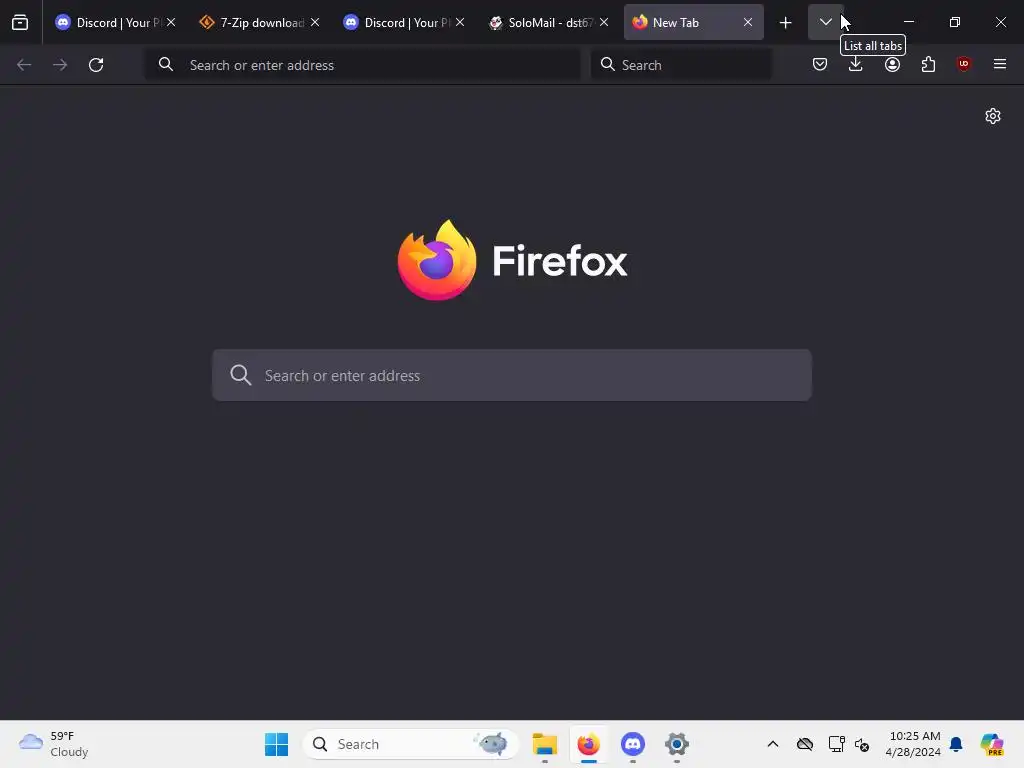Click Firefox icon in taskbar
Viewport: 1024px width, 768px height.
tap(588, 744)
